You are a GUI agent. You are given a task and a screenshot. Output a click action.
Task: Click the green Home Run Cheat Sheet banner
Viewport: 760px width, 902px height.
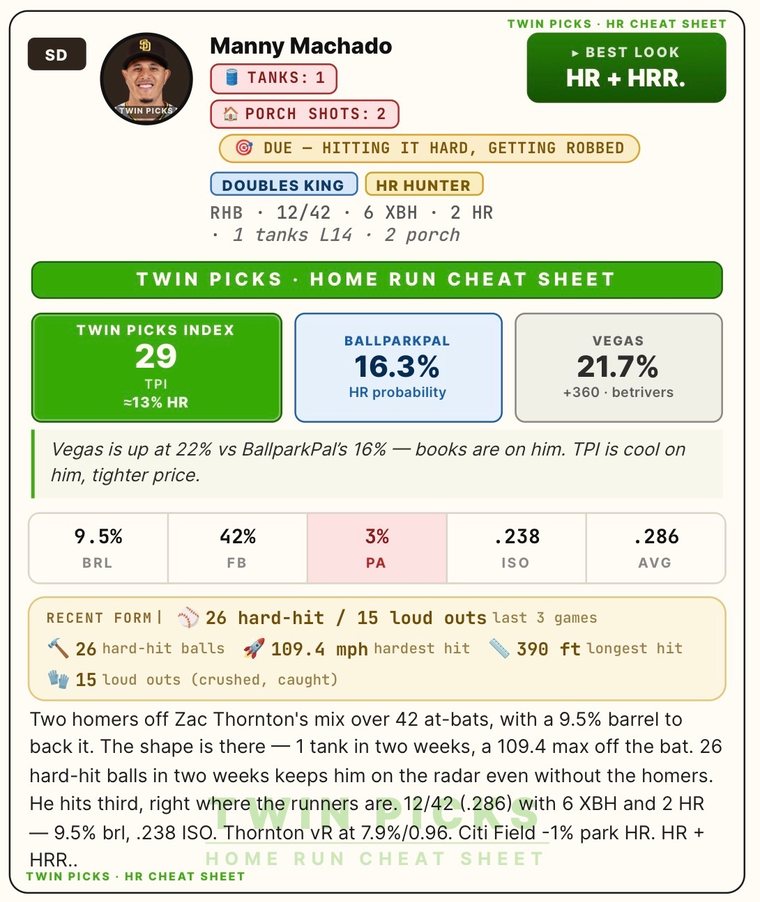(377, 280)
